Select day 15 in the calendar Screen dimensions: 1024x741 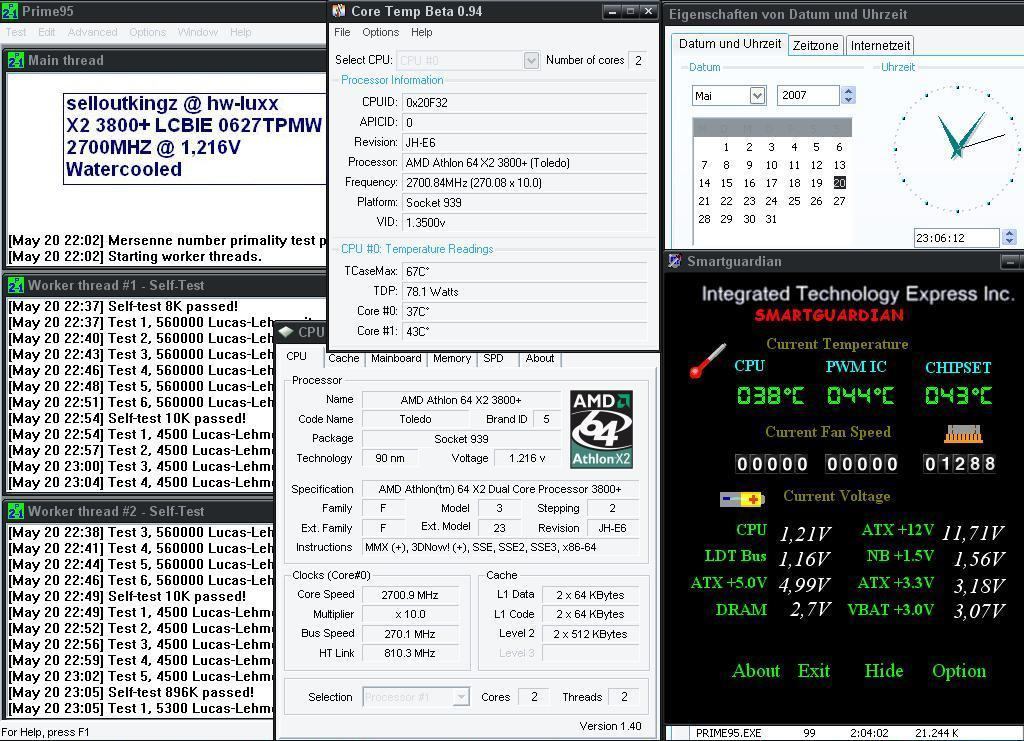726,183
